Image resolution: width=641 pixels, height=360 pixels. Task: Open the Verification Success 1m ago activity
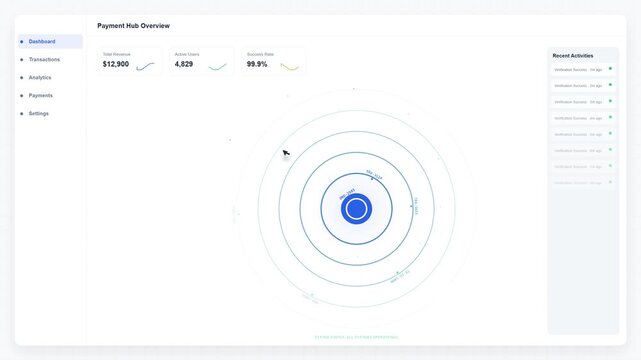583,69
